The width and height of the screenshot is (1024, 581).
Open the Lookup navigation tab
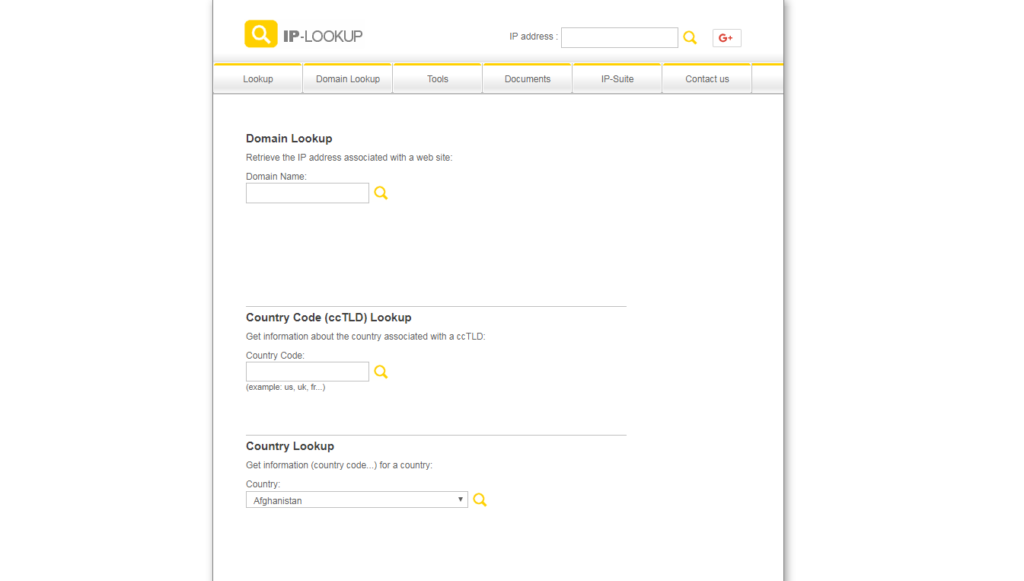pos(258,78)
